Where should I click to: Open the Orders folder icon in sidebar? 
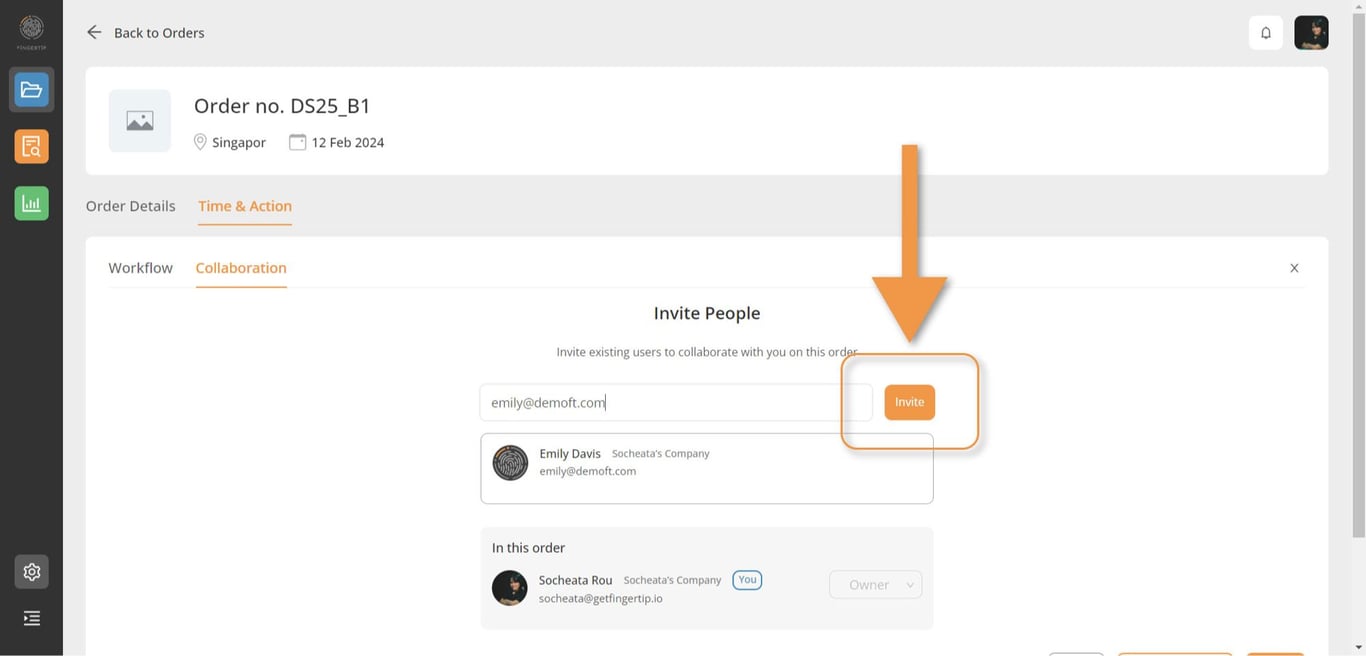31,89
